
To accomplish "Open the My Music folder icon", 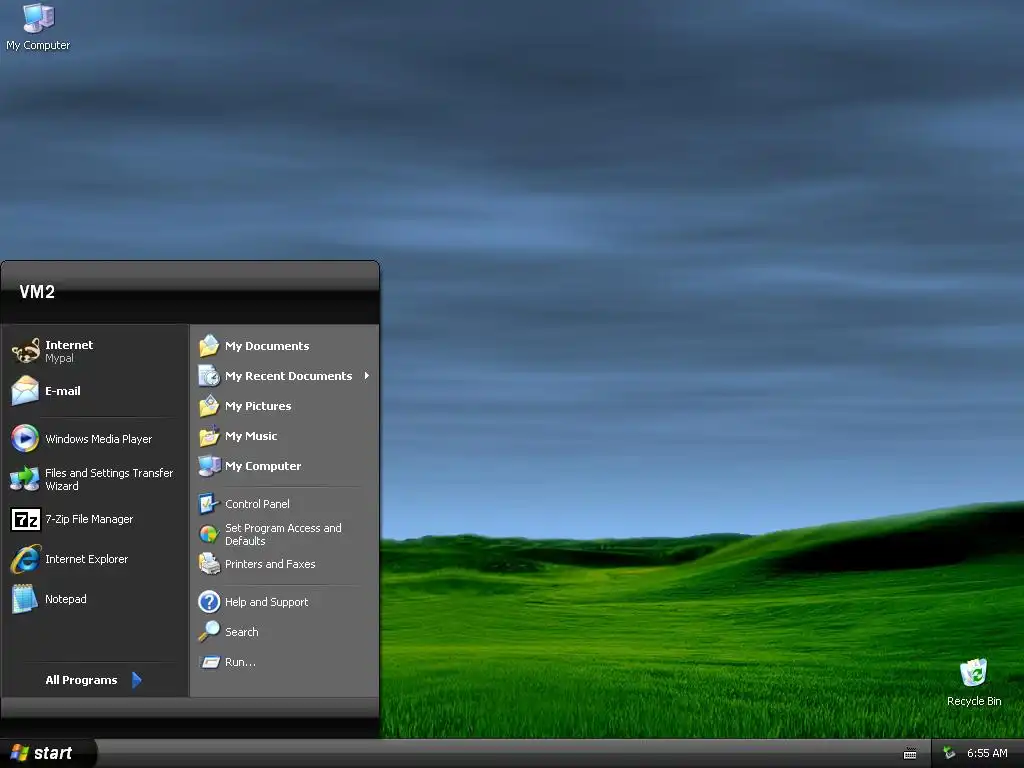I will click(x=209, y=436).
